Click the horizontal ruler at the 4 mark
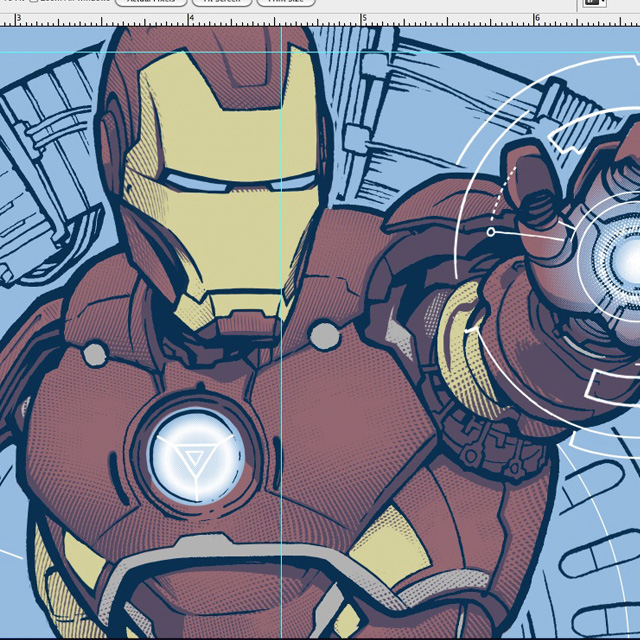The image size is (640, 640). (x=190, y=19)
